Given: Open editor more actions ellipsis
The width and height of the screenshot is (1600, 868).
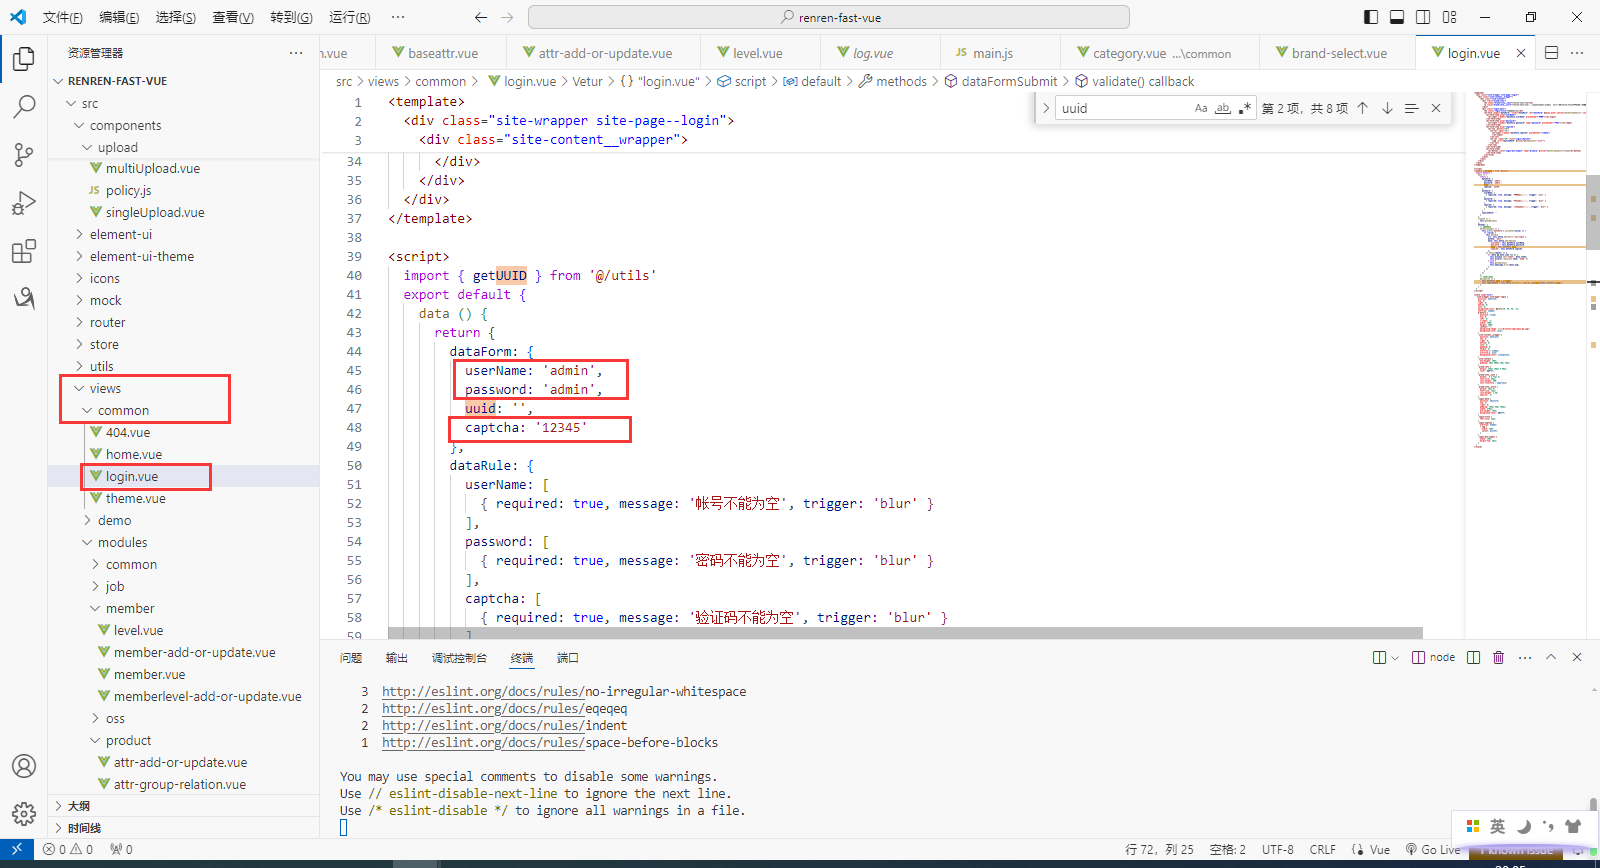Looking at the screenshot, I should point(1577,53).
